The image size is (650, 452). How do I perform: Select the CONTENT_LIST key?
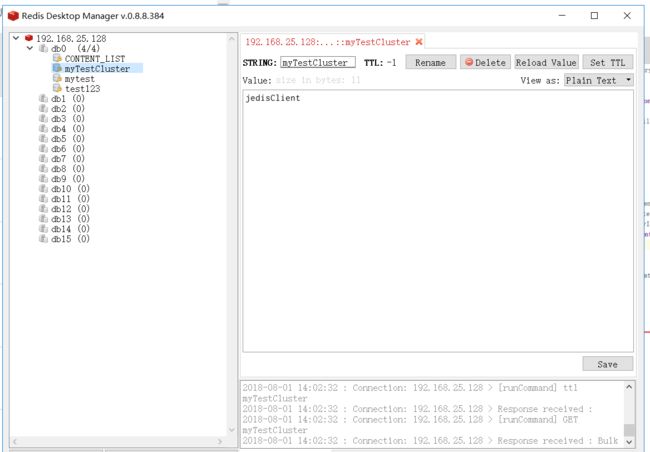pyautogui.click(x=95, y=58)
